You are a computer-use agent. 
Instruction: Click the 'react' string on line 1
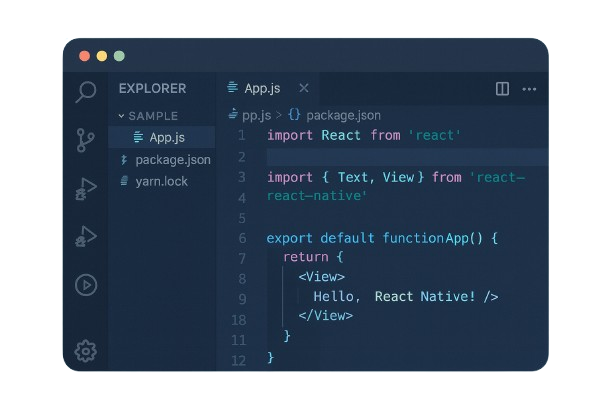coord(434,135)
